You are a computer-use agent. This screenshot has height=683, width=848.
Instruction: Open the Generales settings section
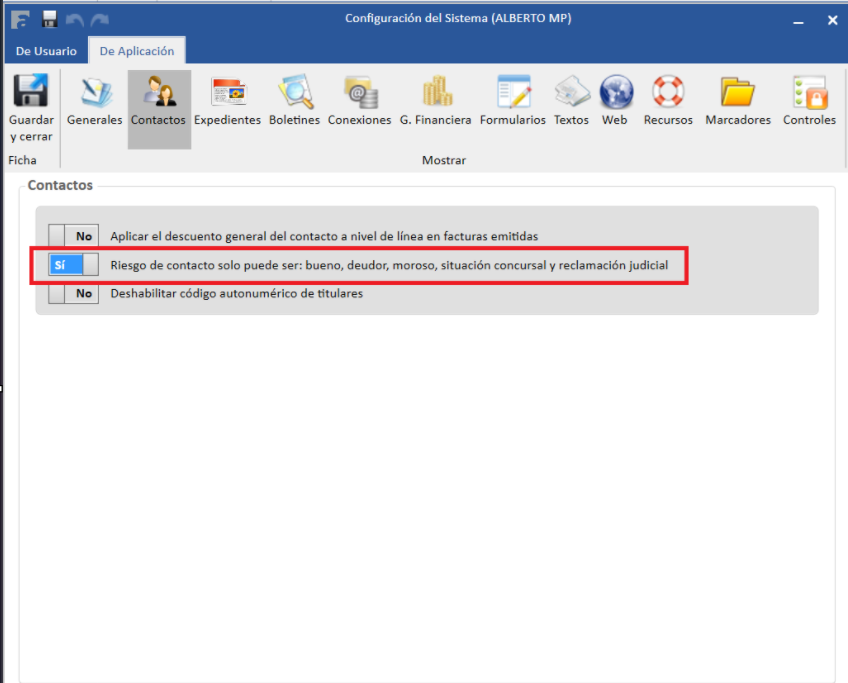coord(94,103)
